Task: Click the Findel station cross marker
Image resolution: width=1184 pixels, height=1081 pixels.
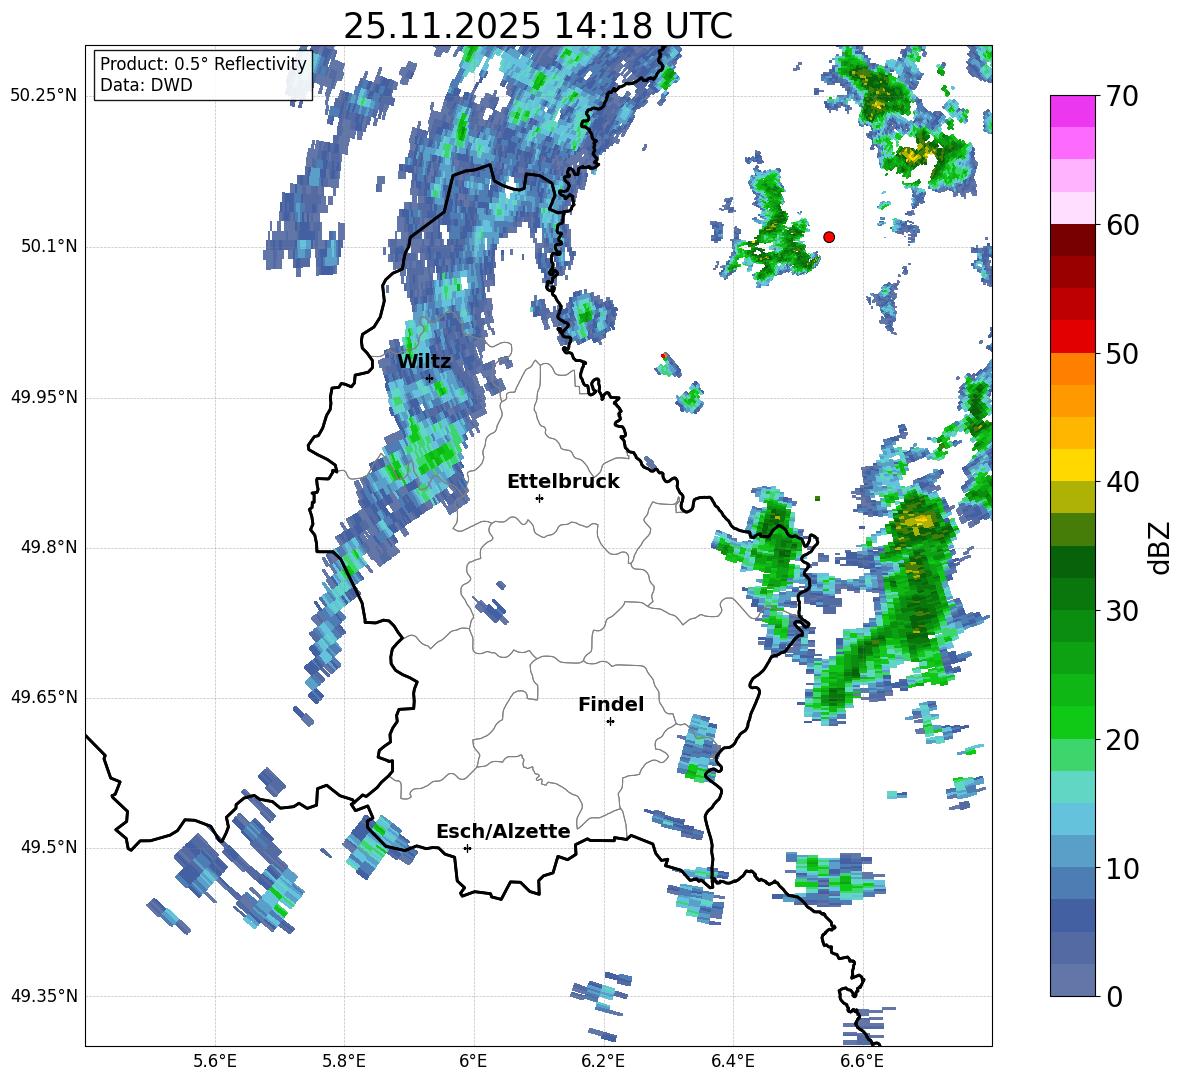Action: click(x=610, y=722)
